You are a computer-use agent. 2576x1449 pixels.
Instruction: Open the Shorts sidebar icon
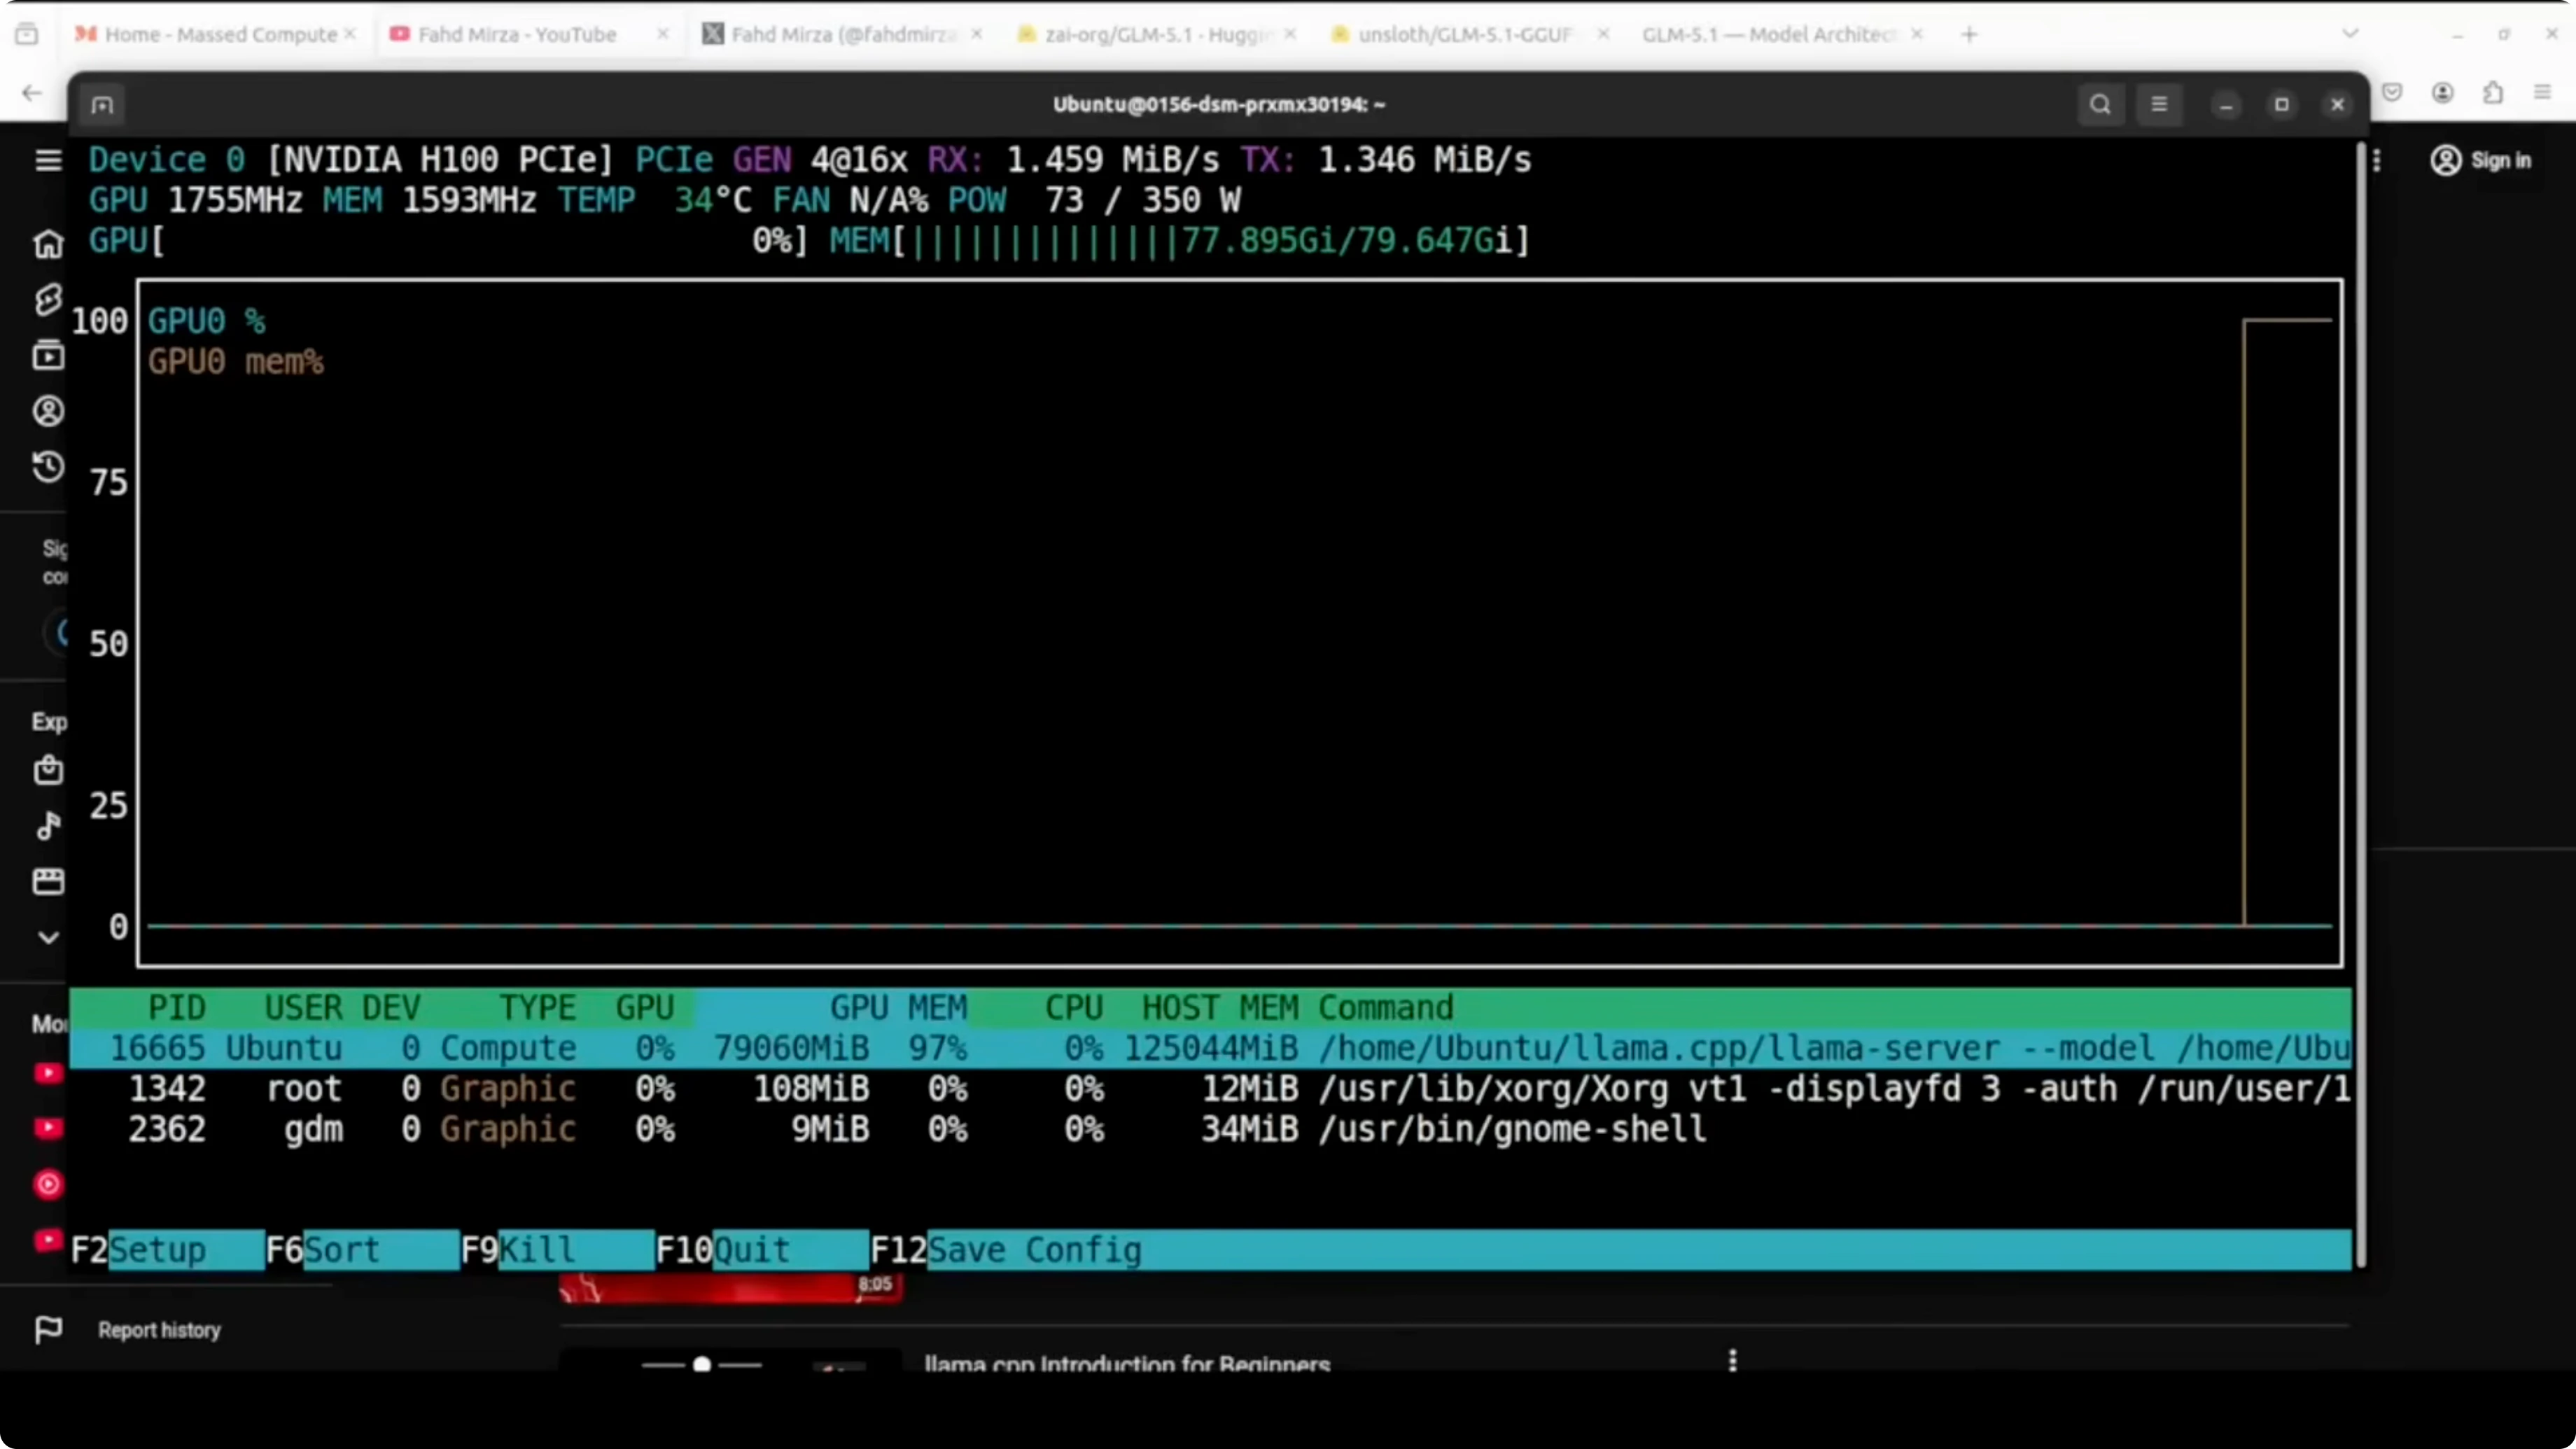click(x=48, y=299)
